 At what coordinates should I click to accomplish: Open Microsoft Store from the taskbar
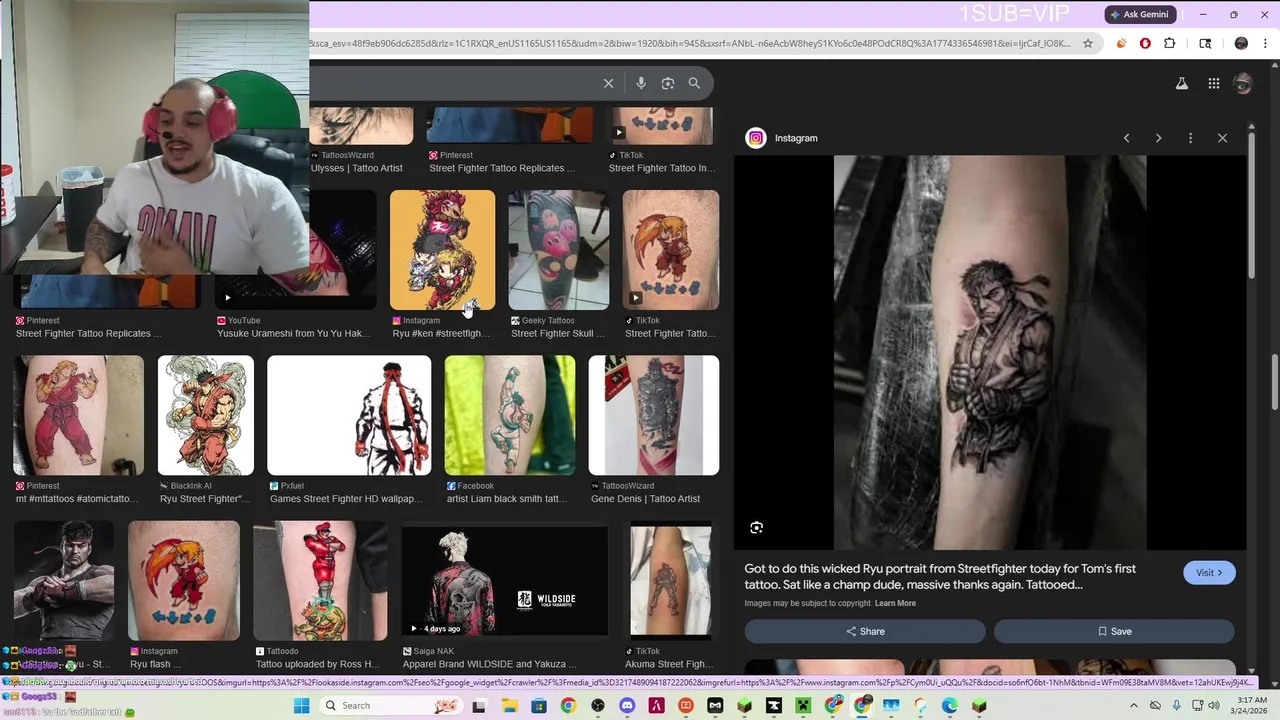540,706
